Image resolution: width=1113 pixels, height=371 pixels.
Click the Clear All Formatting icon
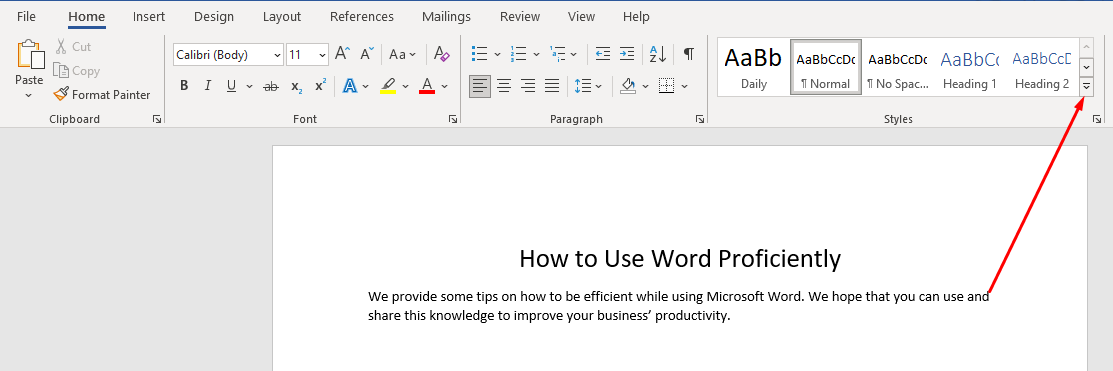pos(442,54)
